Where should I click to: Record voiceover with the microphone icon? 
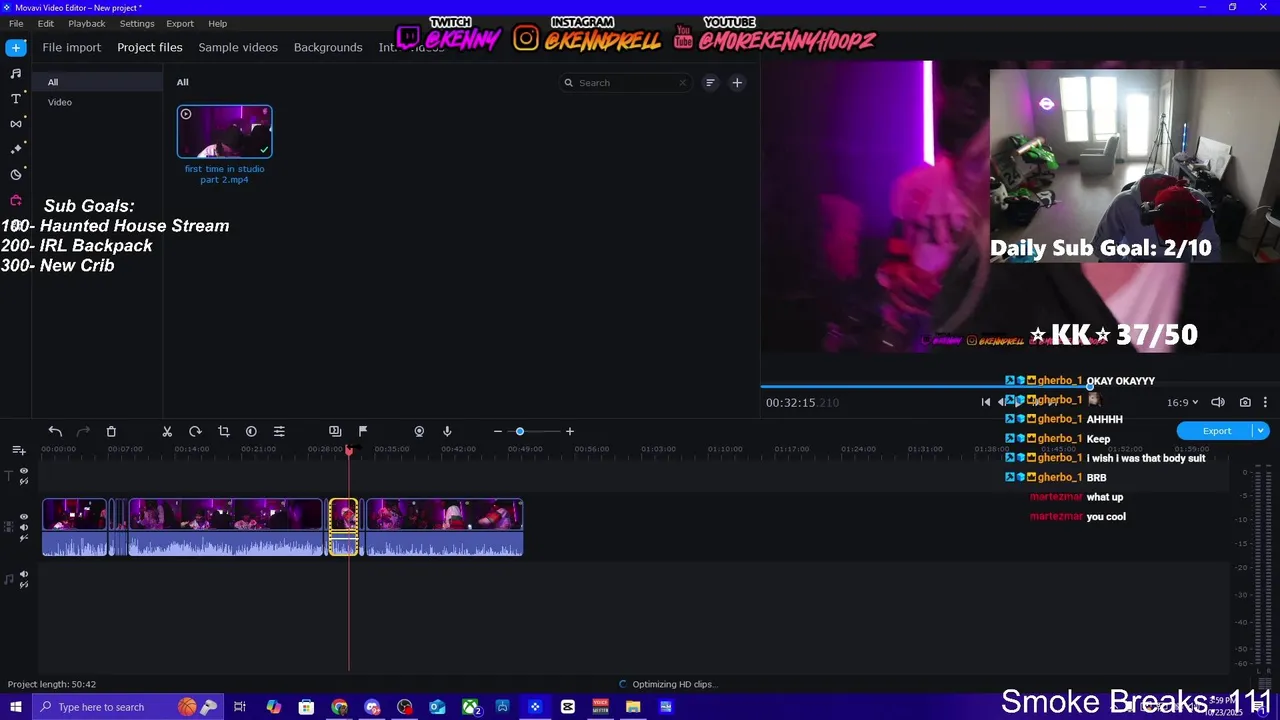coord(447,431)
